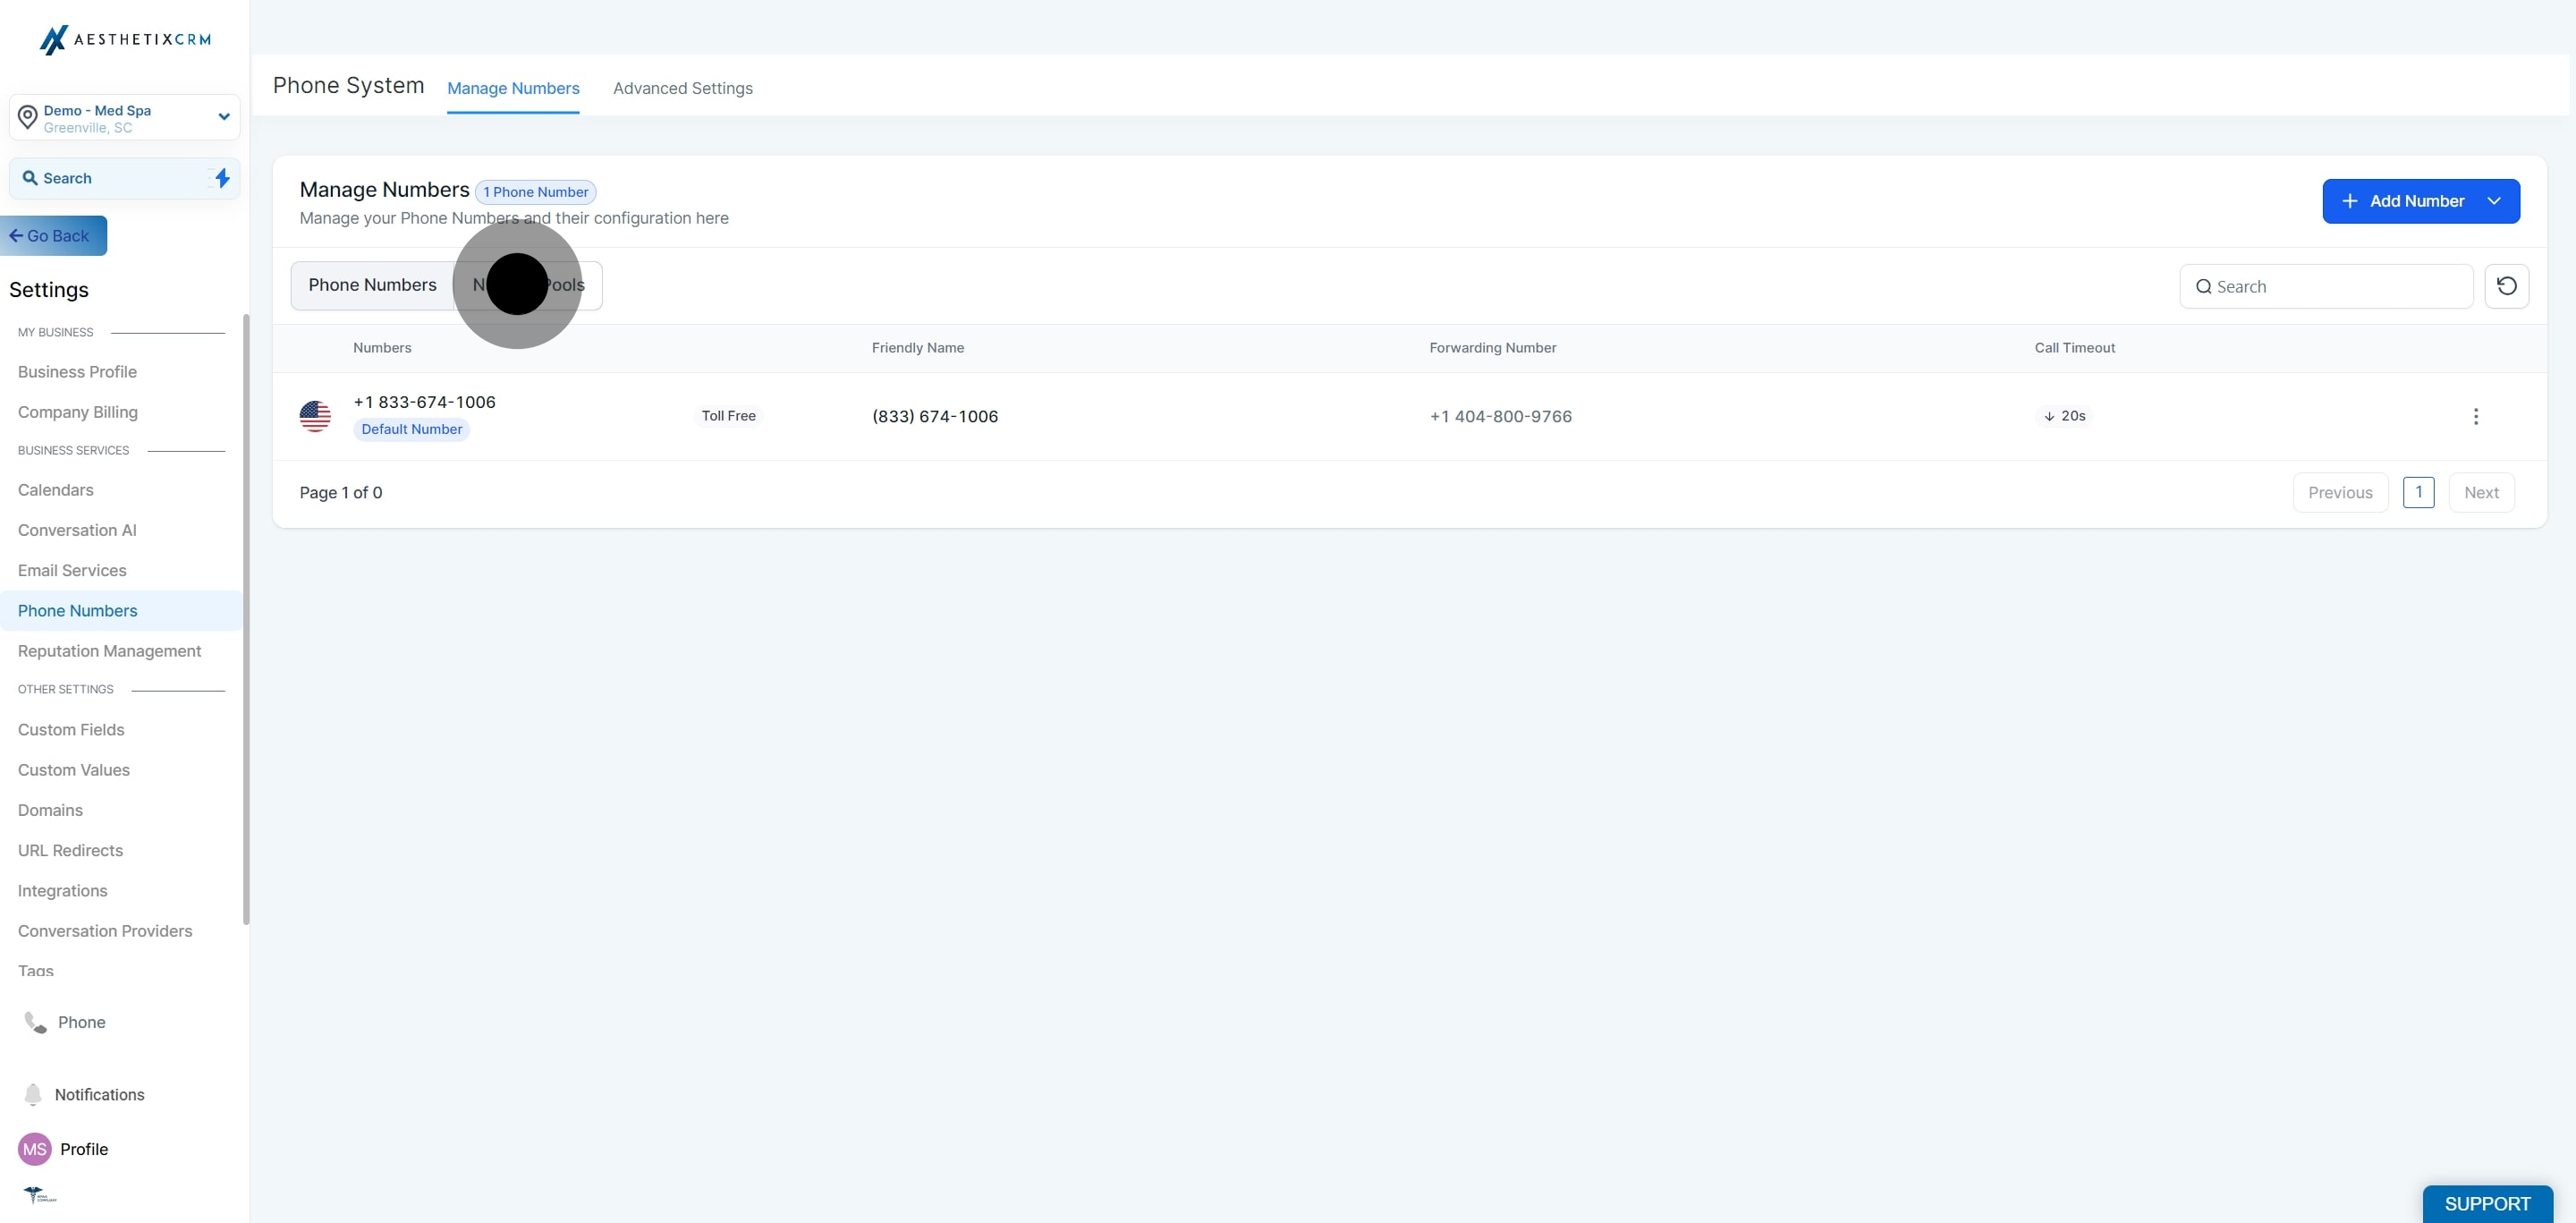Click the 20s call timeout indicator
2576x1223 pixels.
click(x=2064, y=416)
